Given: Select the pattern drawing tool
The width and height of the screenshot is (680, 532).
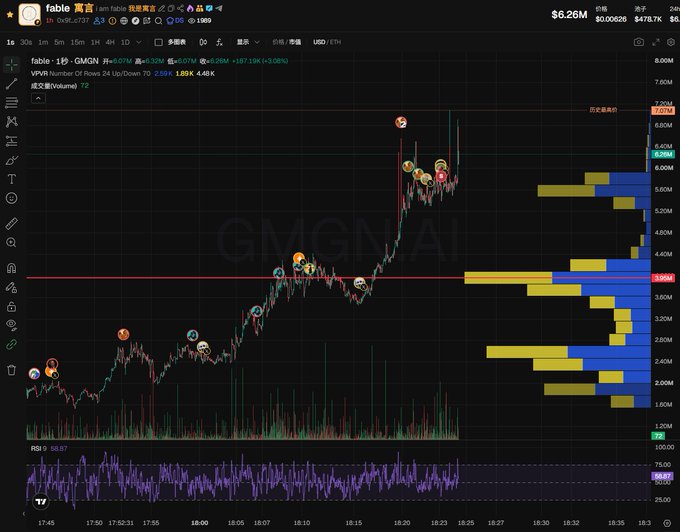Looking at the screenshot, I should pyautogui.click(x=12, y=122).
